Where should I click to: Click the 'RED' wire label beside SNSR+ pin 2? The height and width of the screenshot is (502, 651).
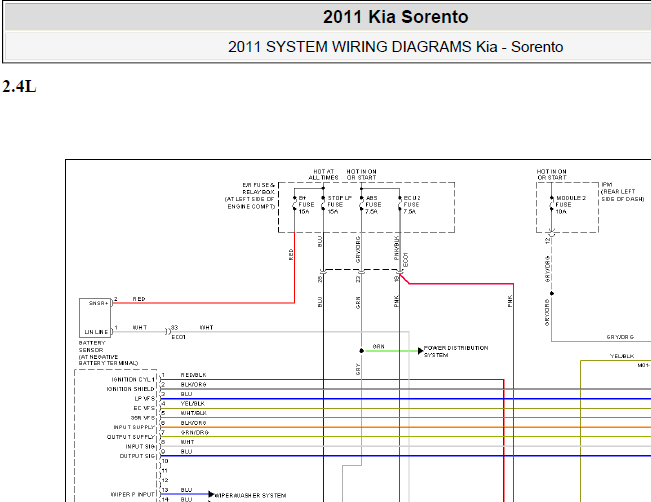coord(139,299)
